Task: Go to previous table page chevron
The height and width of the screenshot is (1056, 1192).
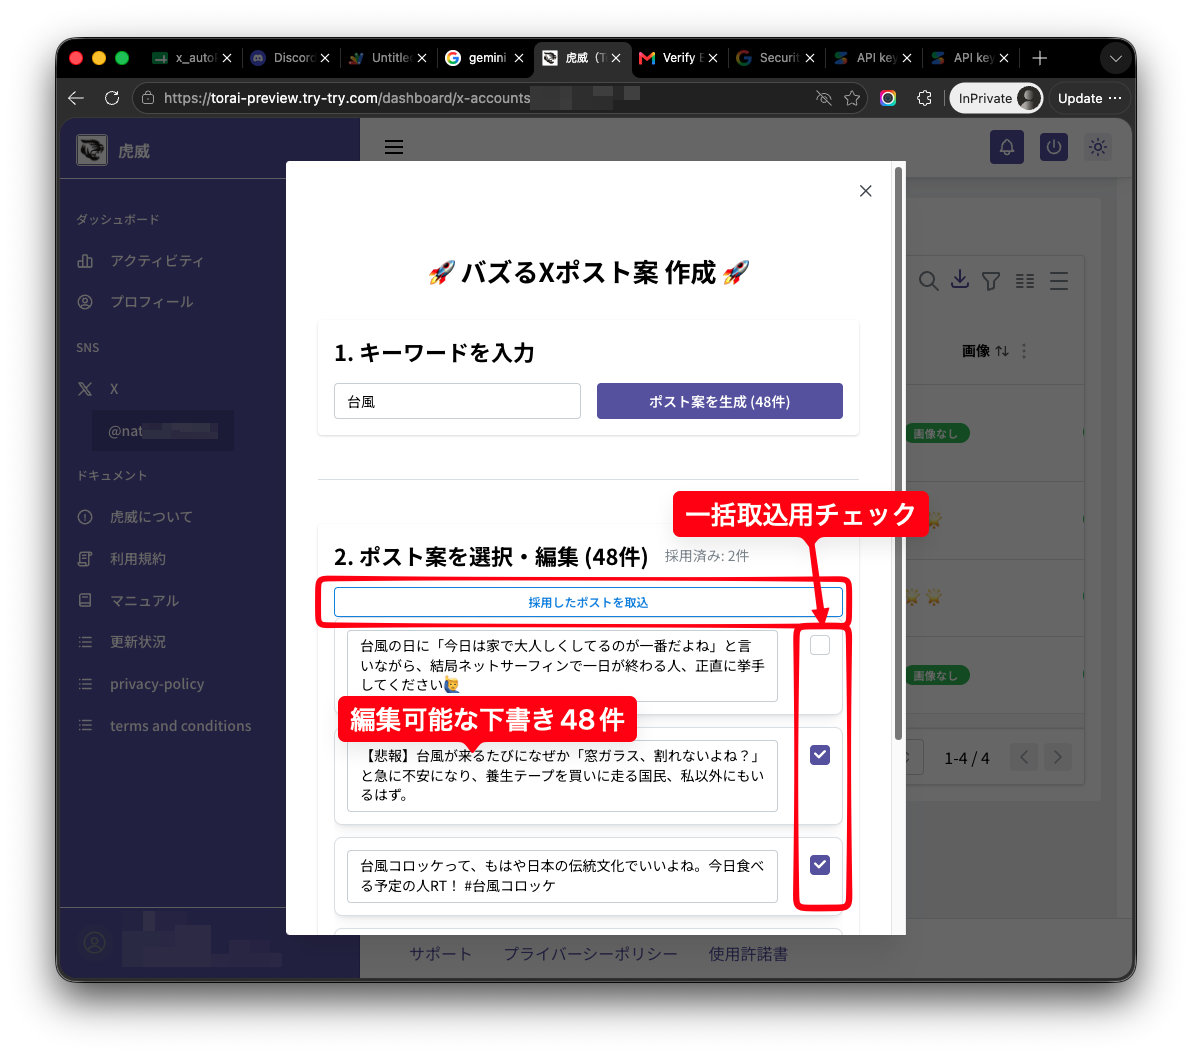Action: [1024, 757]
